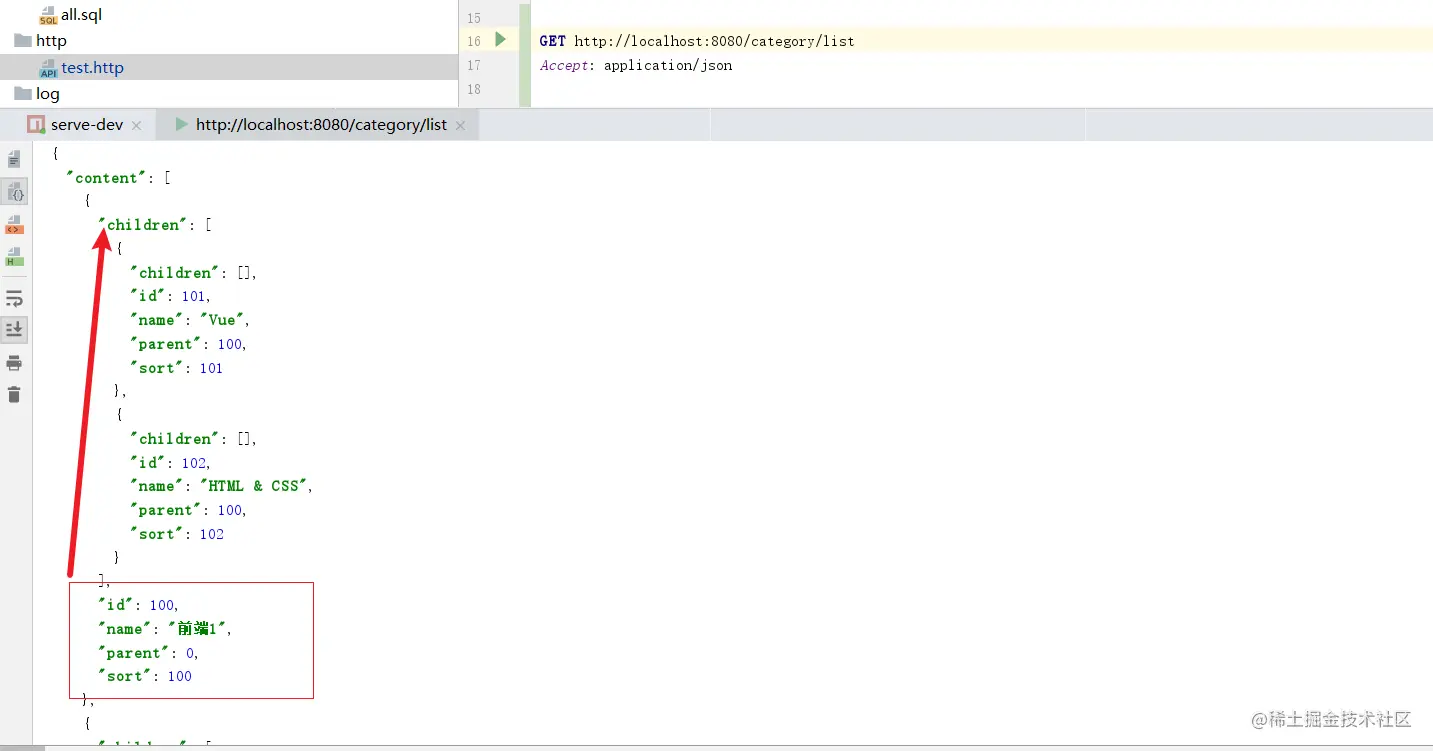Close the category/list result tab
The image size is (1433, 751).
point(460,126)
